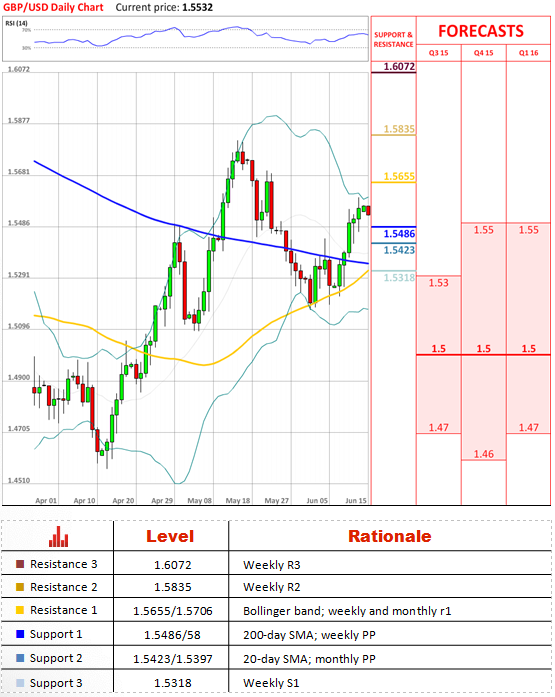Click the Support 3 light-blue swatch

pos(20,683)
